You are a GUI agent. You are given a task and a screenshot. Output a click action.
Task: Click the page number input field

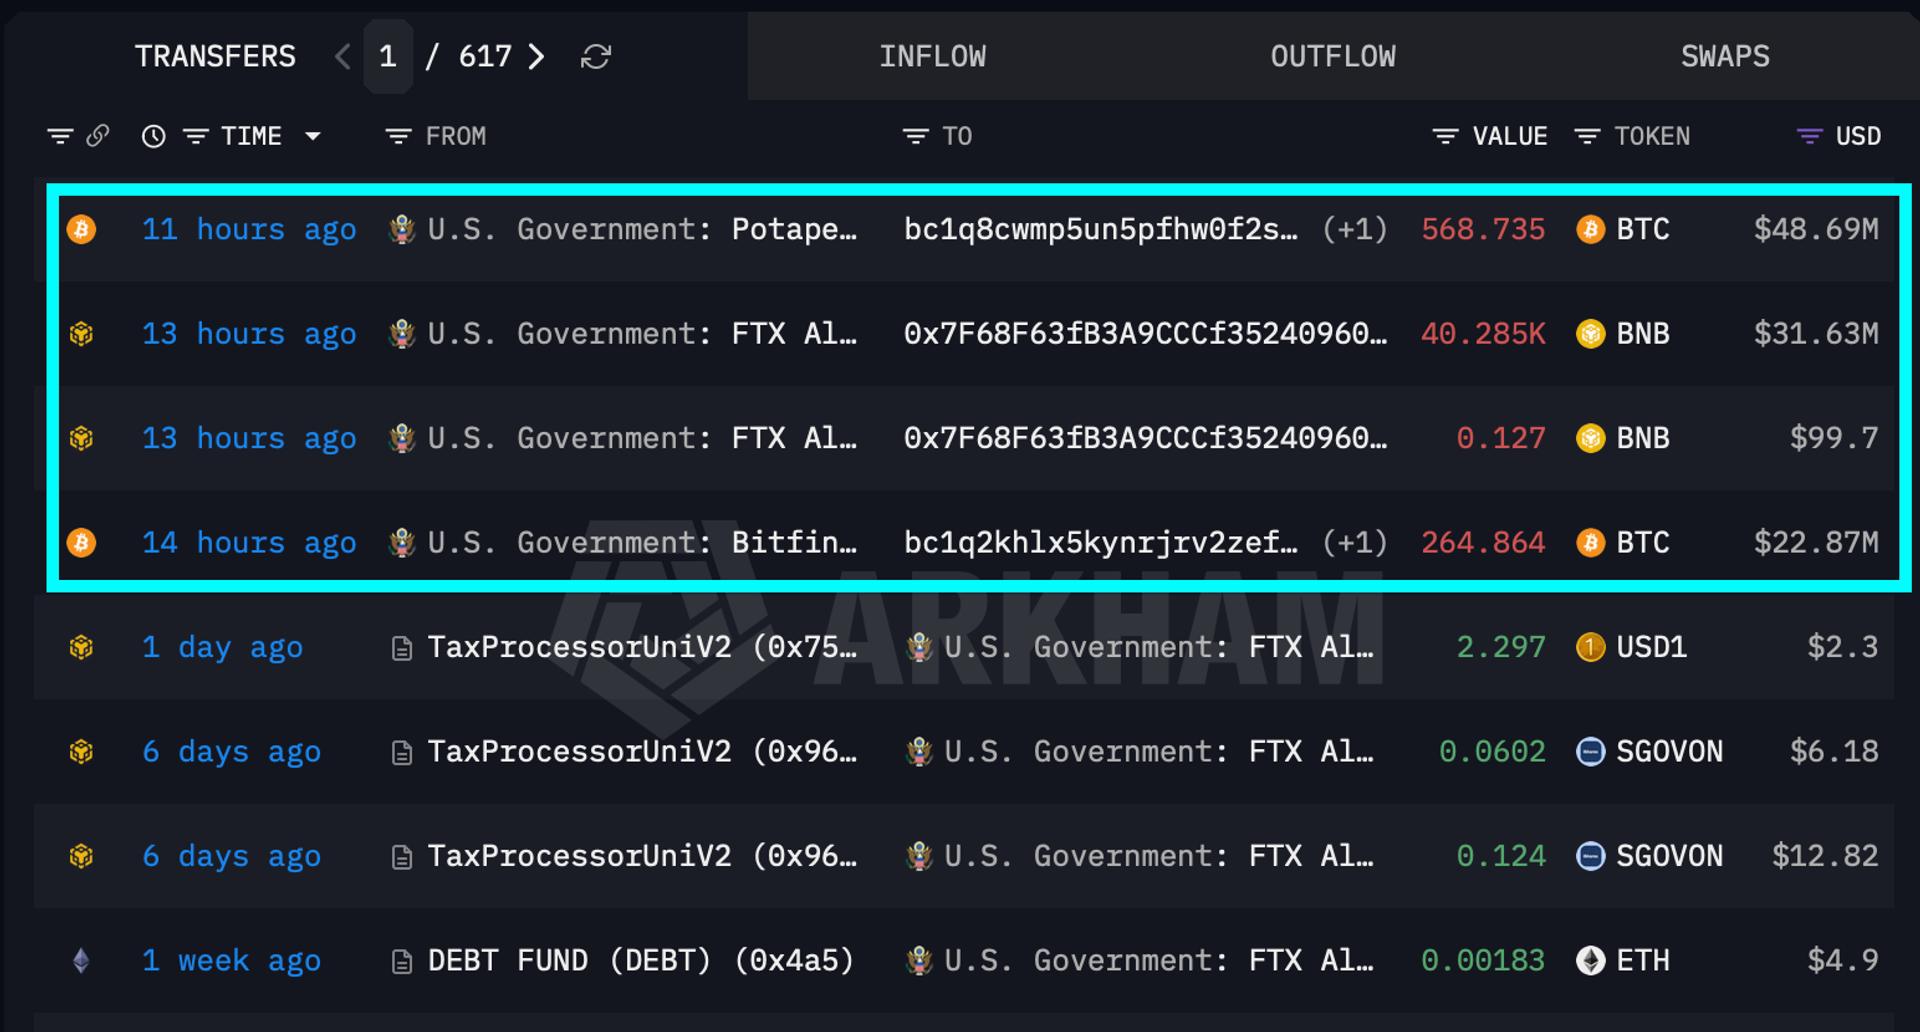[388, 57]
